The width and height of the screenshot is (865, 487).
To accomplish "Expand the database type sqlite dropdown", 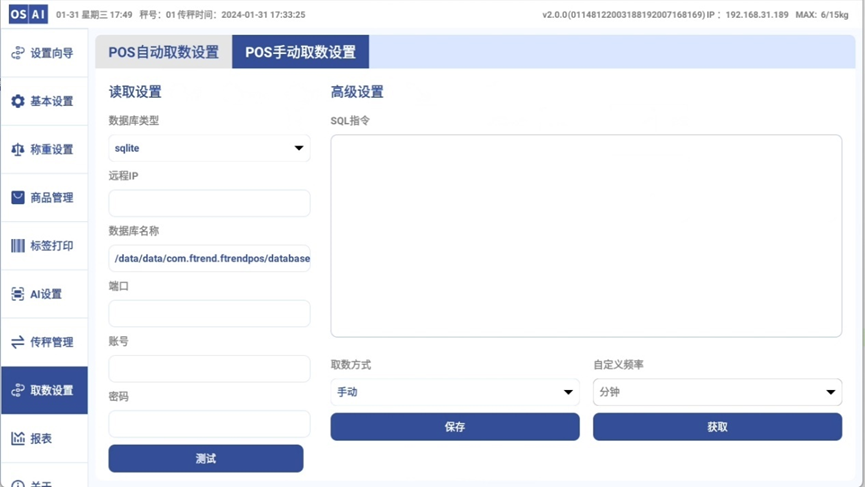I will pos(209,148).
